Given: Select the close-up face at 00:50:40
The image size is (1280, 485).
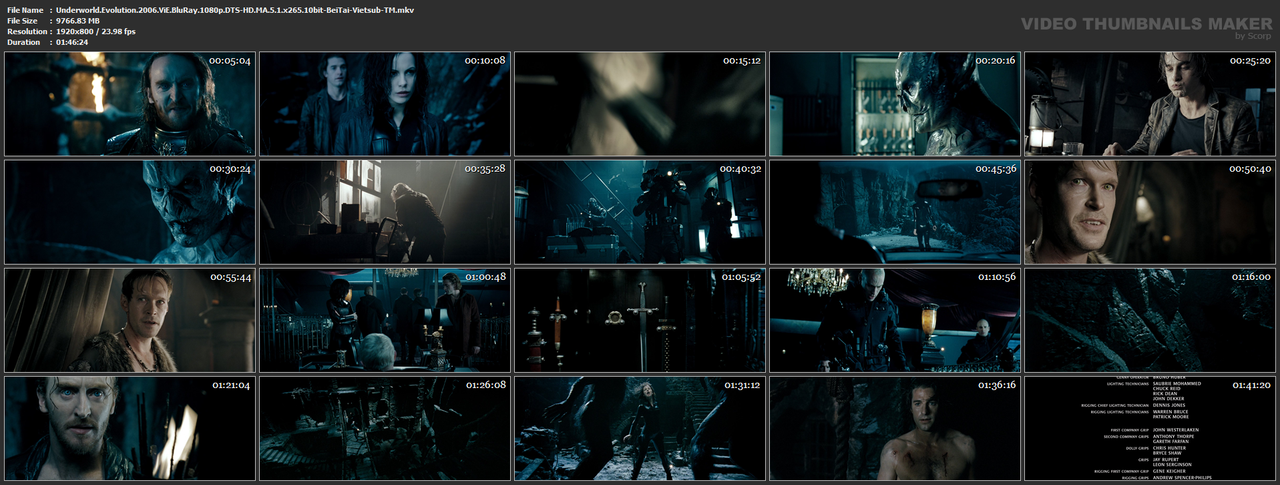Looking at the screenshot, I should (1149, 212).
